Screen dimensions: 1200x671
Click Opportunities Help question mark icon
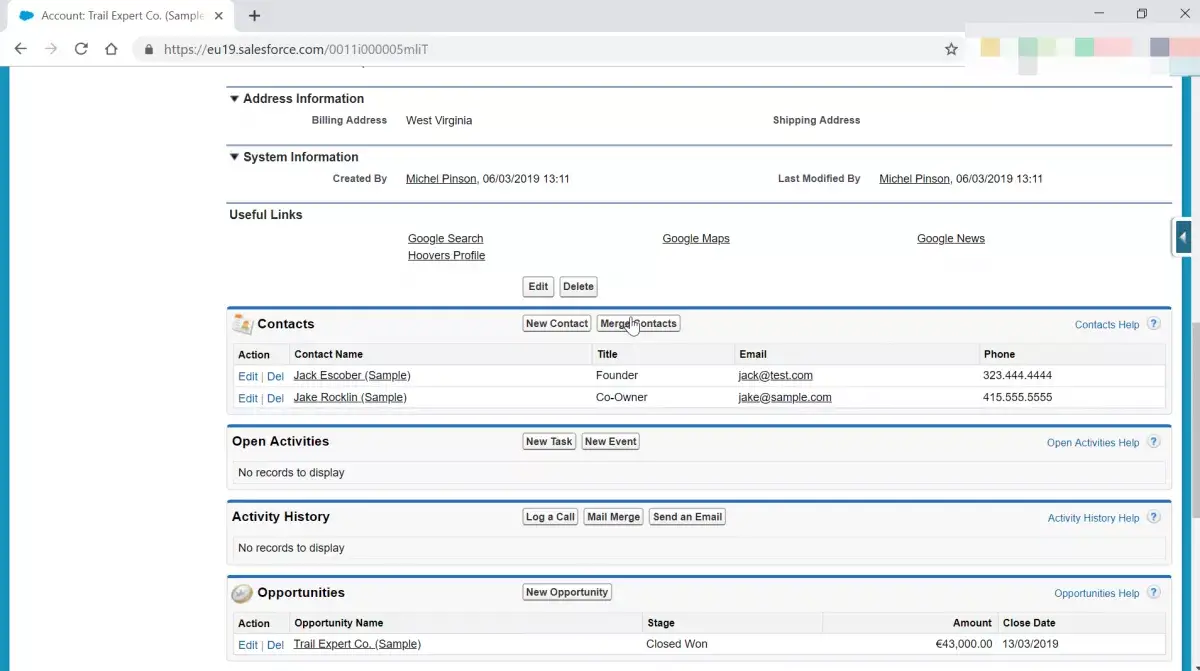click(x=1154, y=593)
